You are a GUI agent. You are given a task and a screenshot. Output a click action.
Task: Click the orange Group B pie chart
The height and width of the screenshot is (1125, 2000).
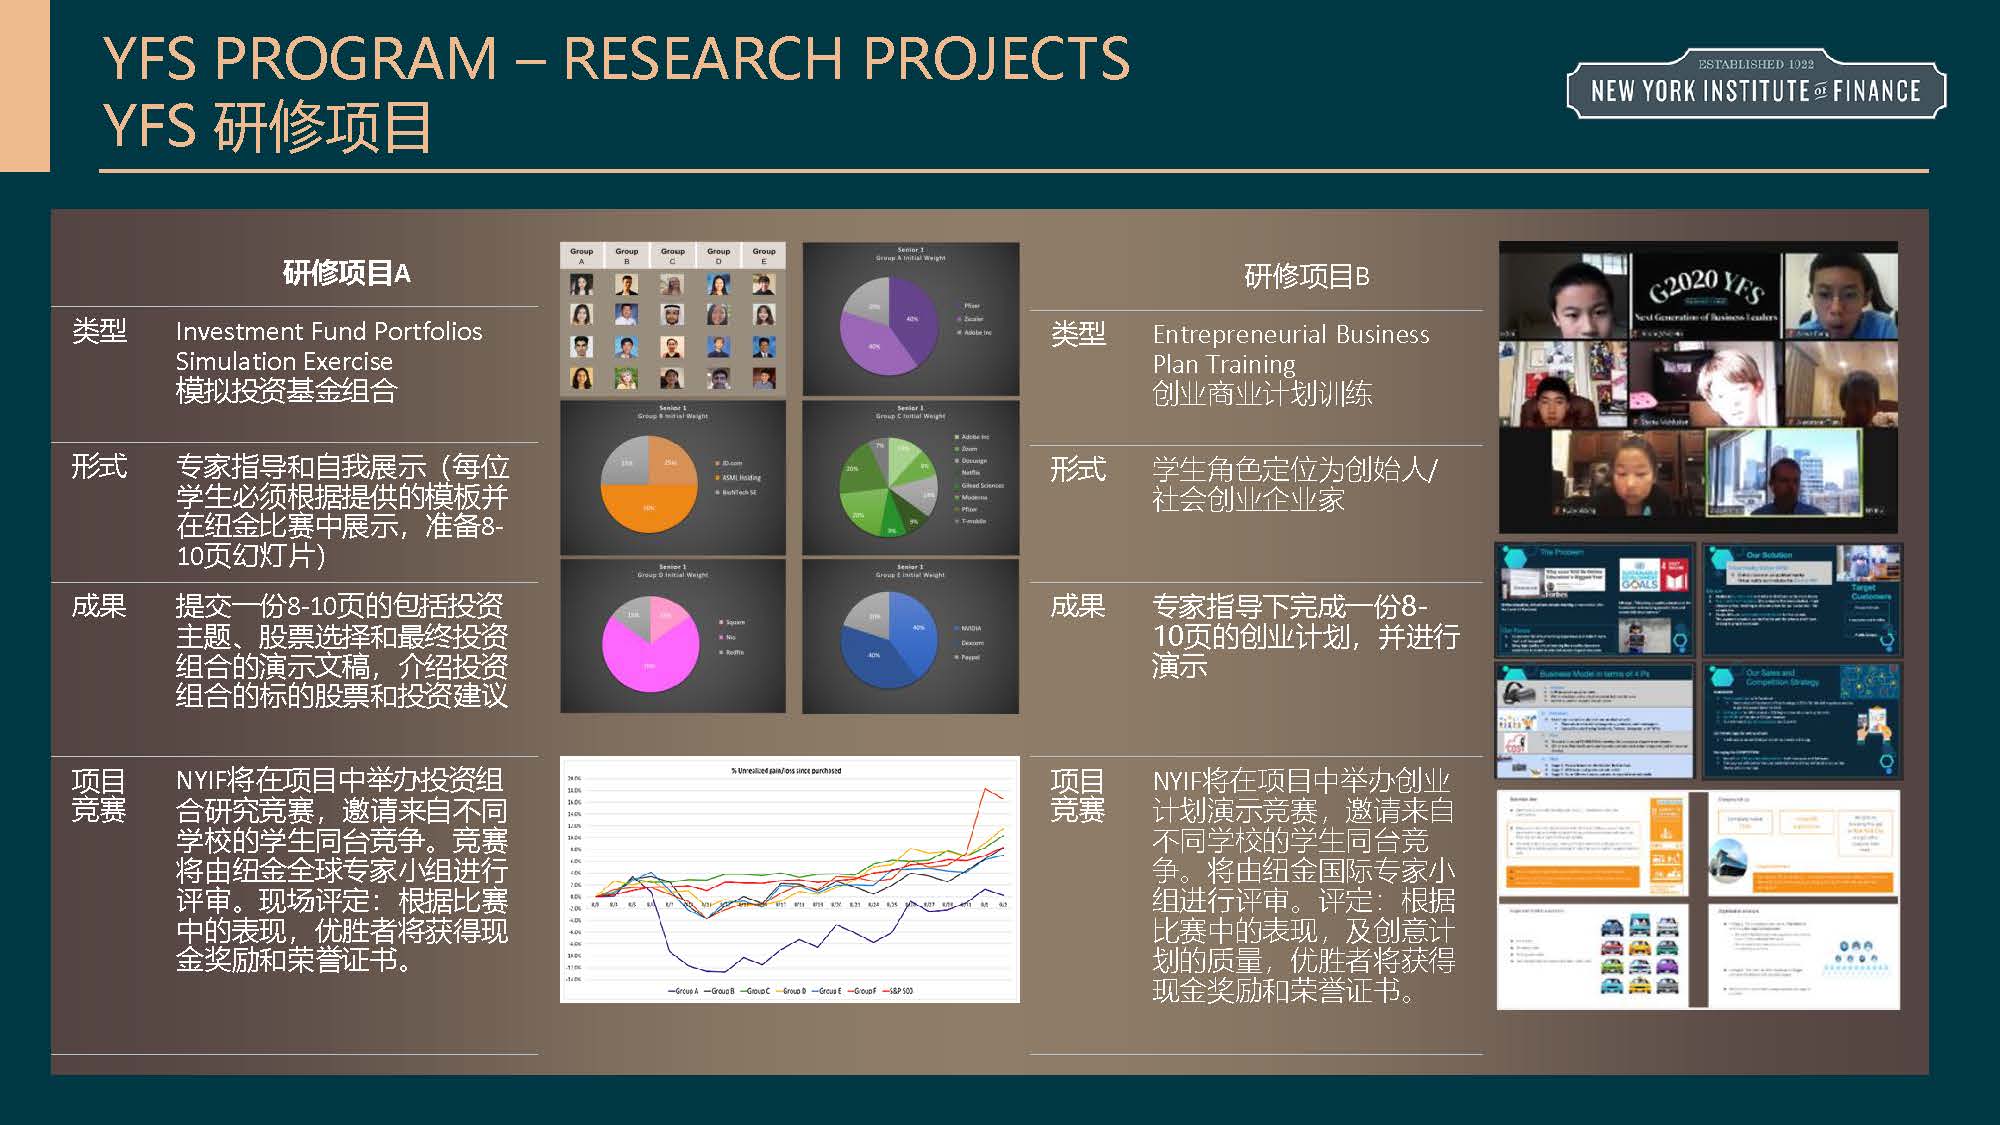pos(650,483)
